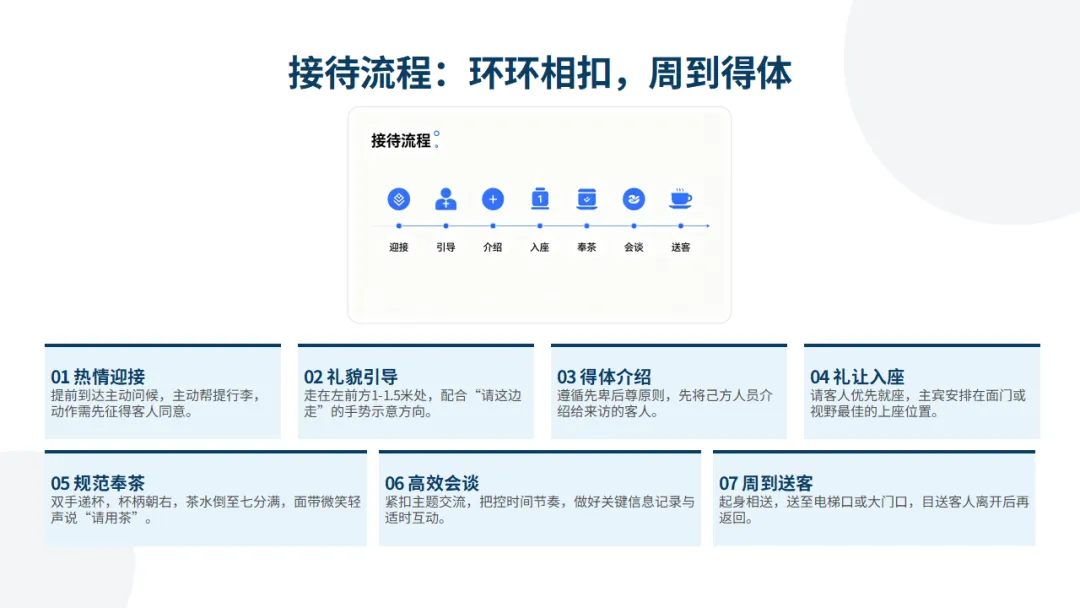The width and height of the screenshot is (1080, 608).
Task: Click the description starting 请客人优先就座
Action: 918,403
